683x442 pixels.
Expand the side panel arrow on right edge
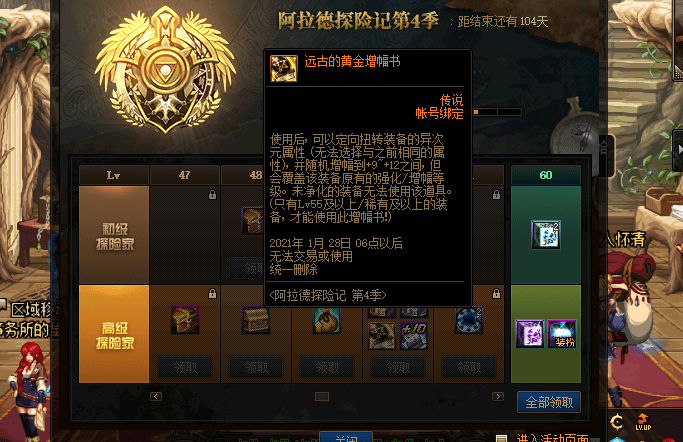(x=679, y=149)
